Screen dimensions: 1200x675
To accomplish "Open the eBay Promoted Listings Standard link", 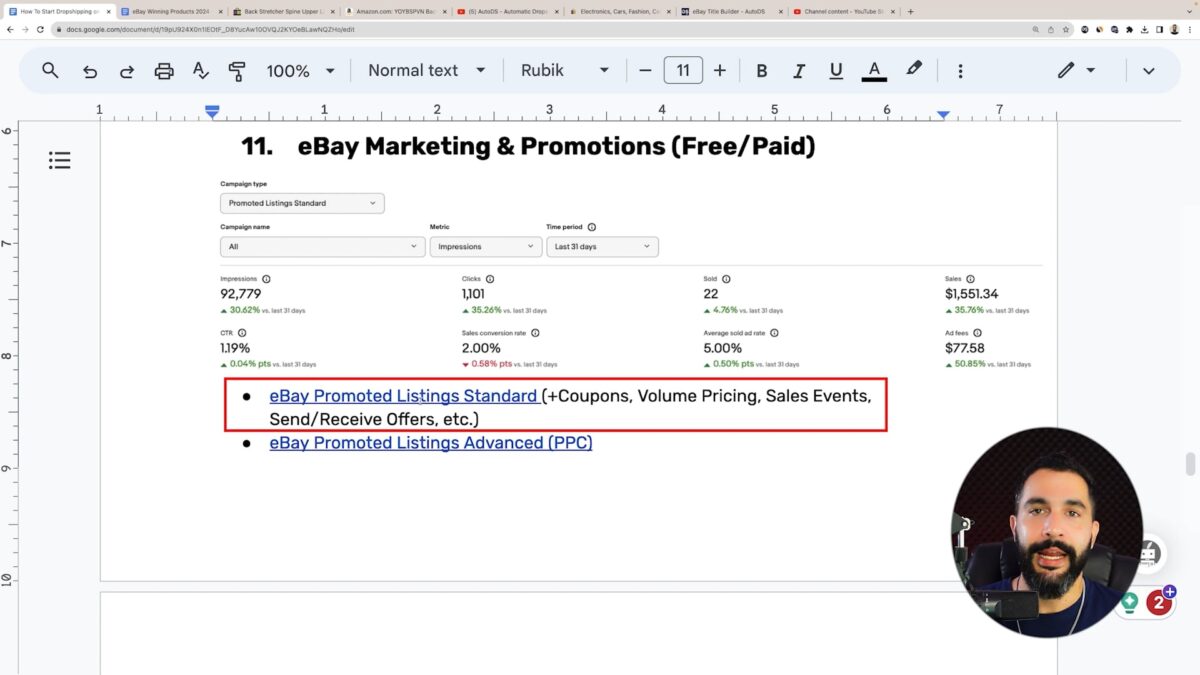I will click(403, 396).
